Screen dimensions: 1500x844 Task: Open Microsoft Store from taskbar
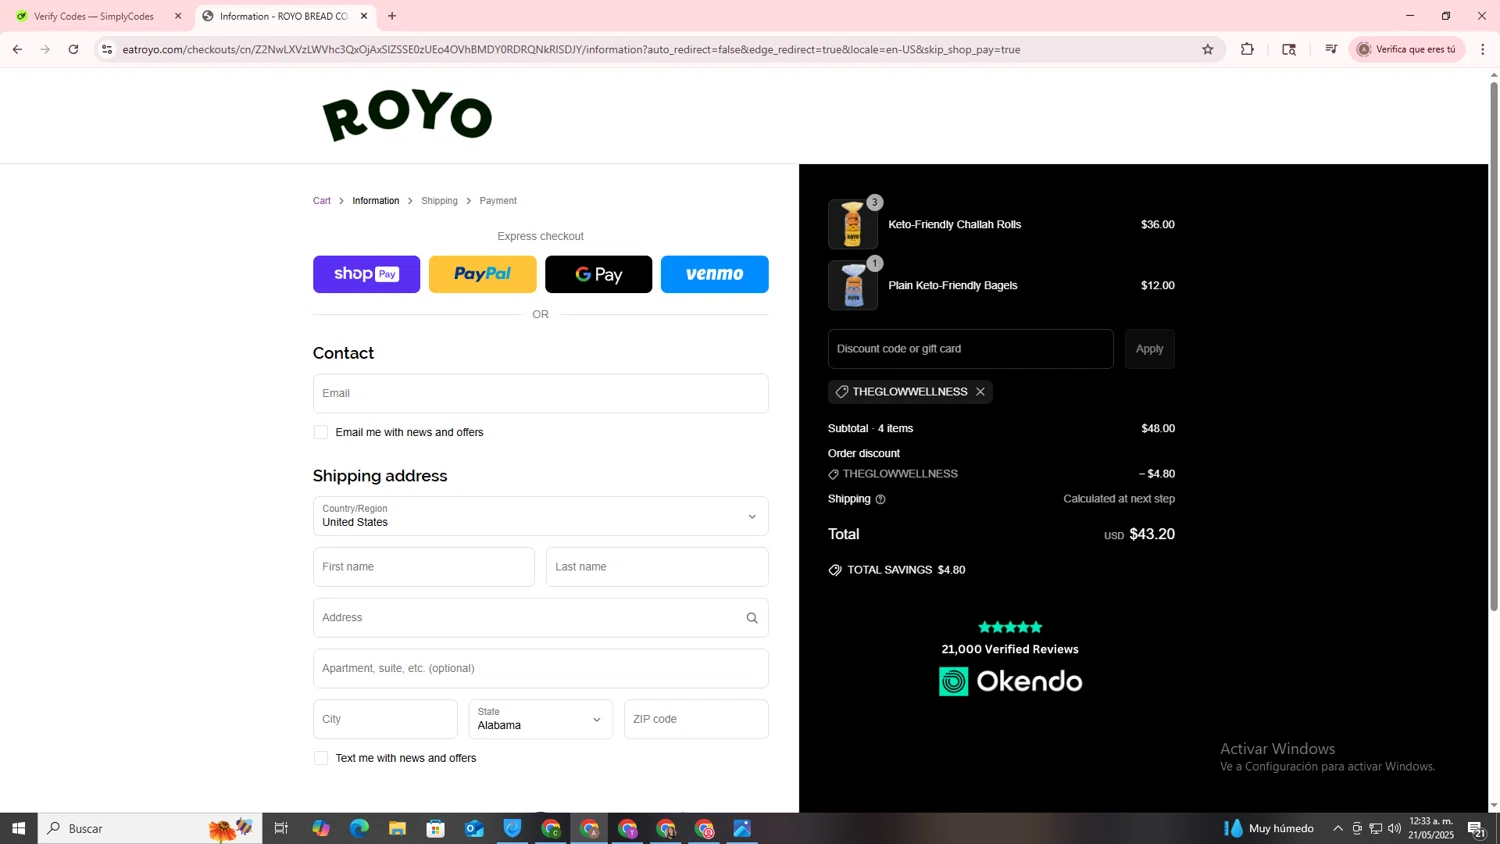pos(435,828)
